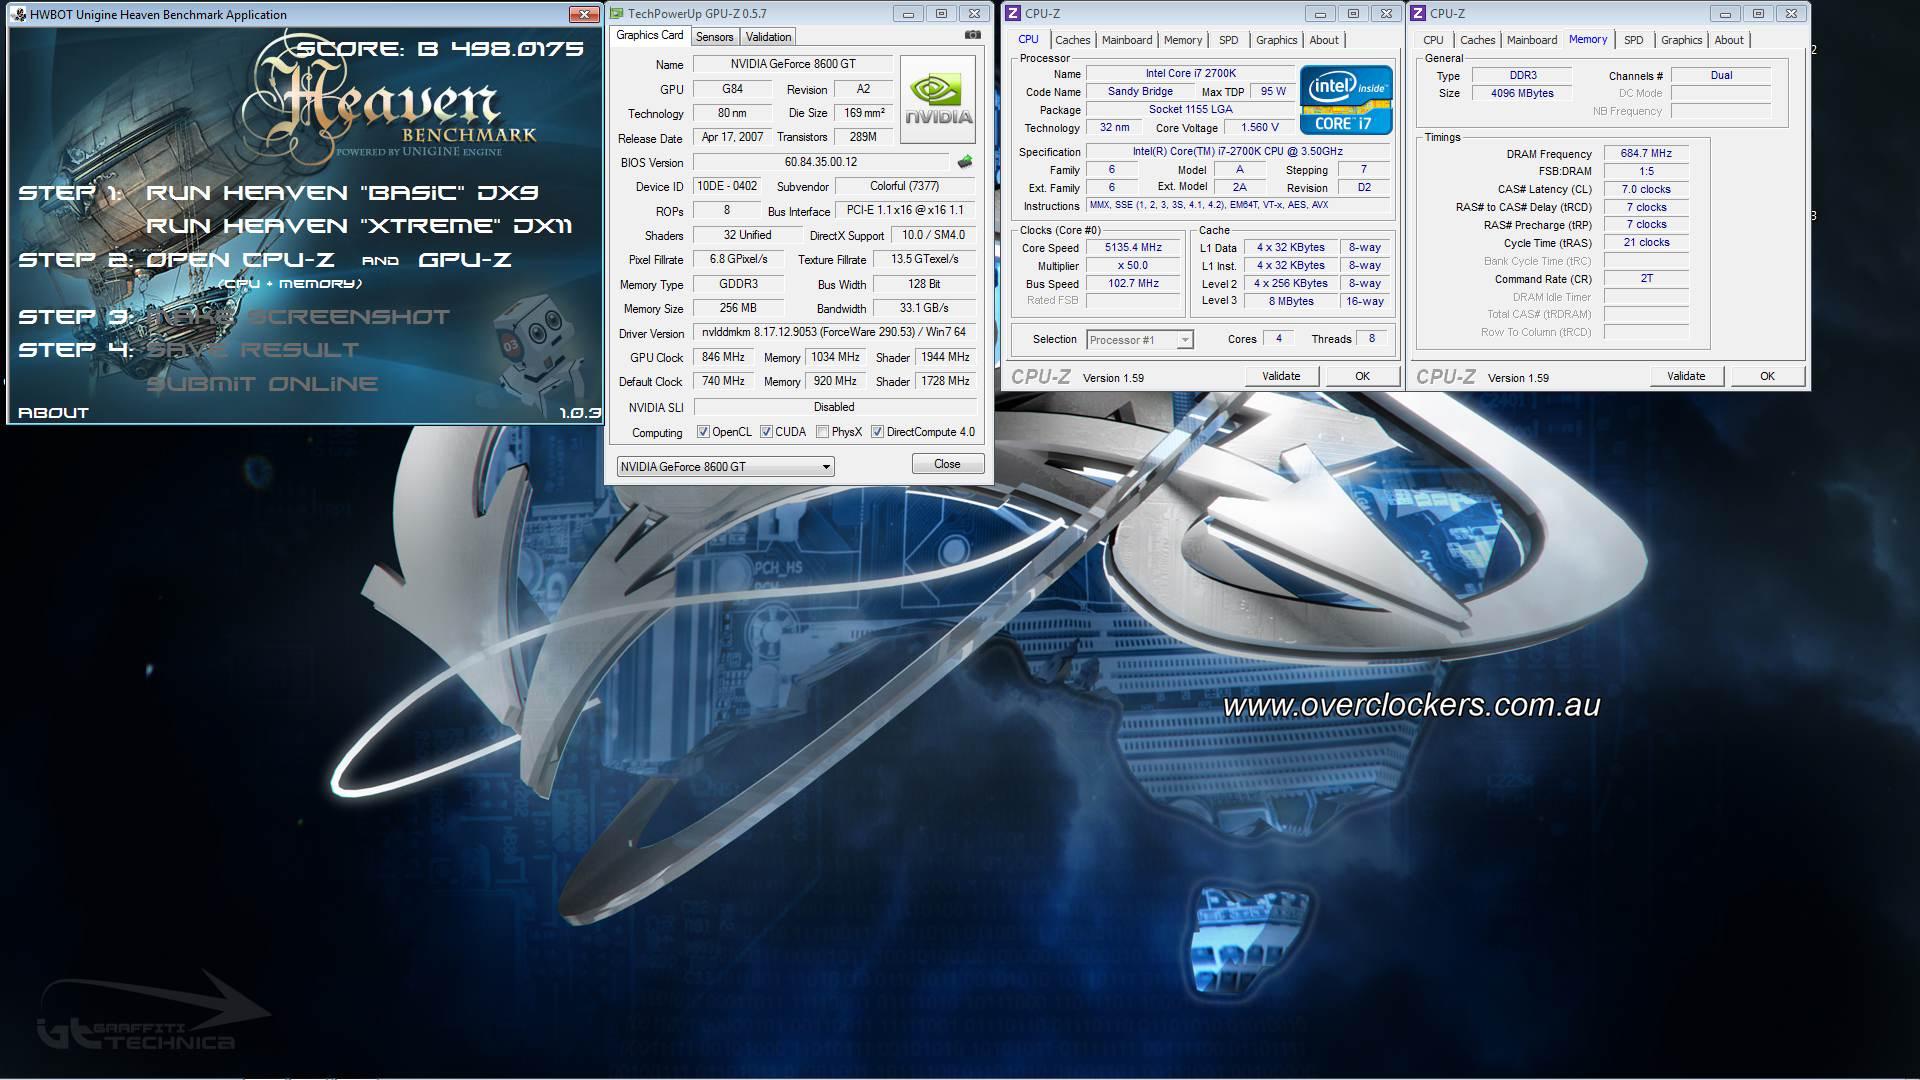Open SPD tab in the right CPU-Z window
Screen dimensions: 1920x1080
[x=1633, y=40]
